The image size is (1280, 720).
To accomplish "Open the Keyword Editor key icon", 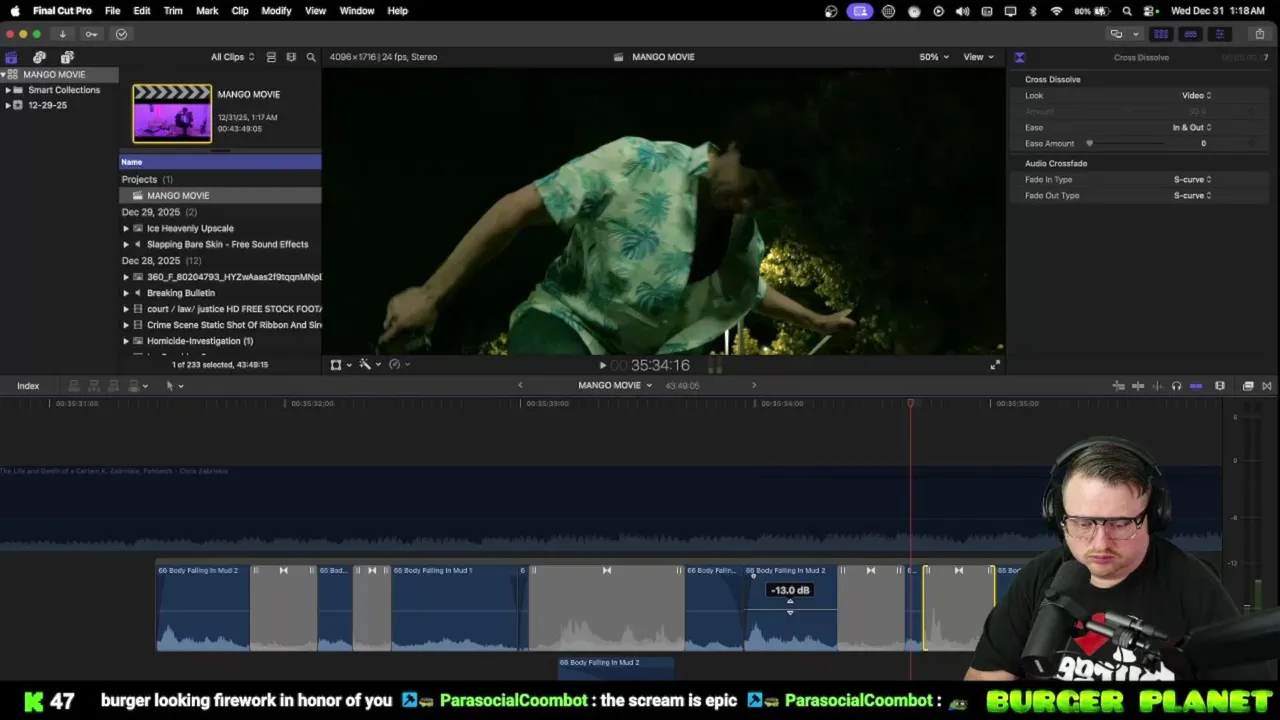I will click(91, 34).
